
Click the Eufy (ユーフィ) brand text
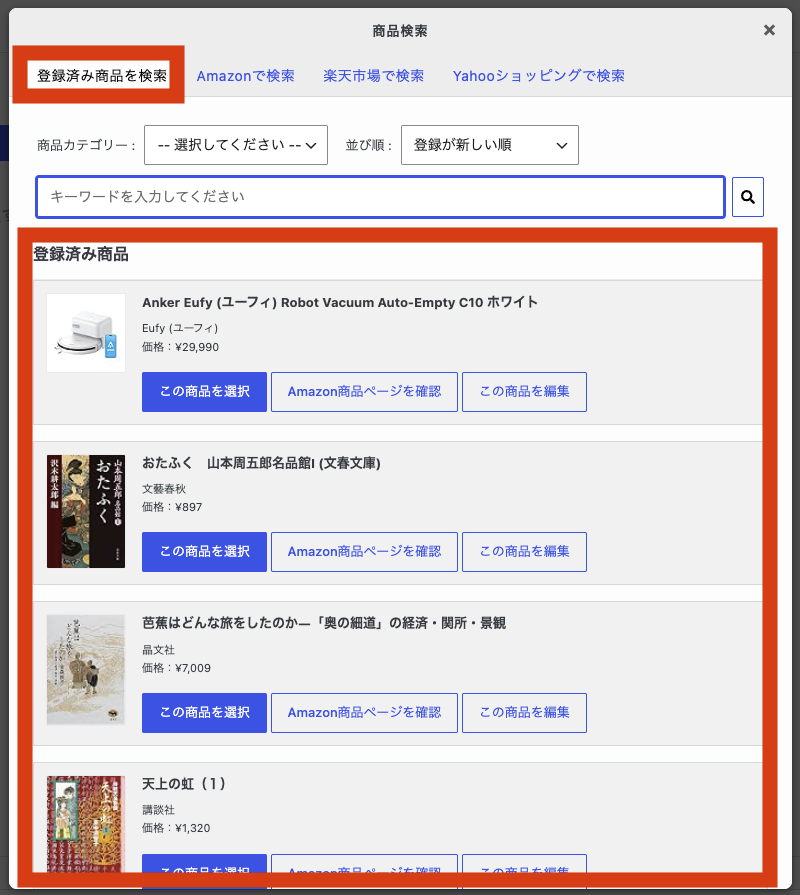click(180, 328)
